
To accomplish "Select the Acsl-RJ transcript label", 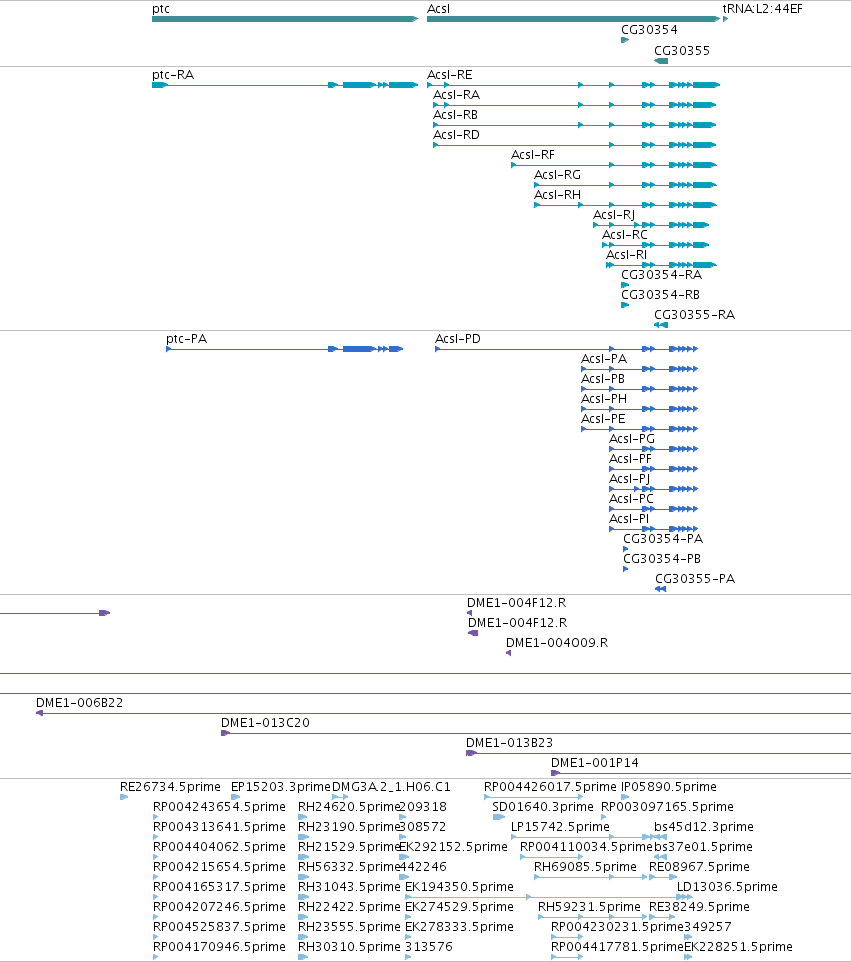I will click(x=614, y=215).
